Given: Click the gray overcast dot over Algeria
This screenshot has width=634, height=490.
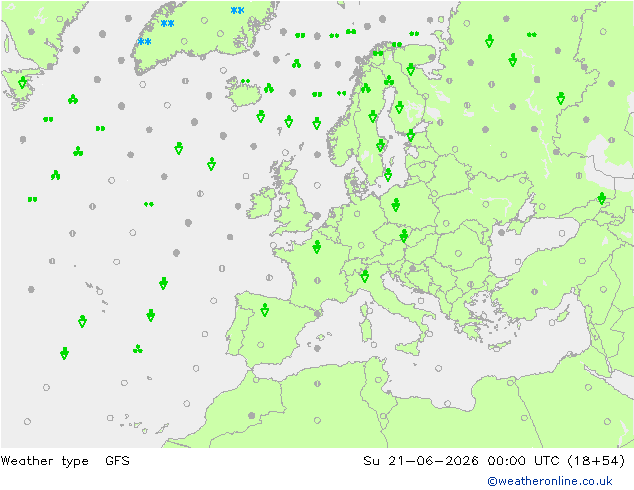Looking at the screenshot, I should click(251, 416).
